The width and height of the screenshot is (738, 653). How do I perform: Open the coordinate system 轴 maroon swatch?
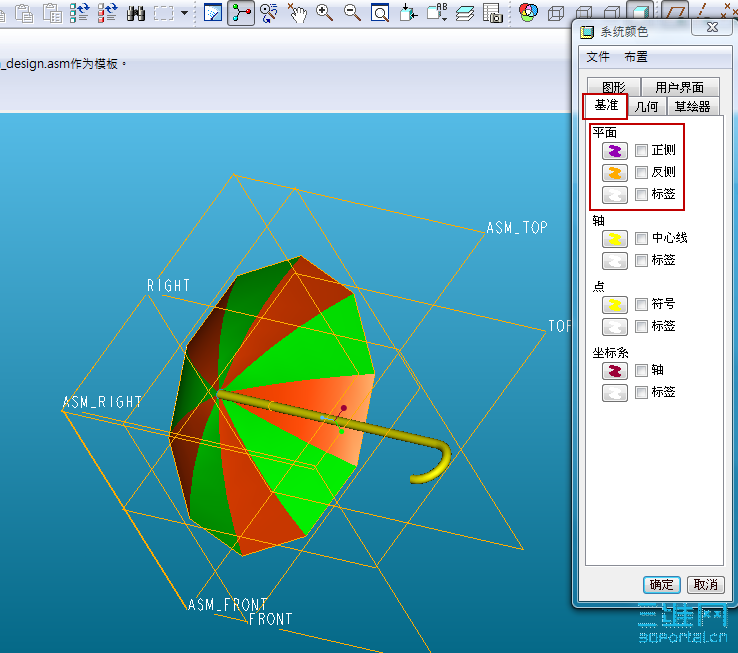(615, 371)
